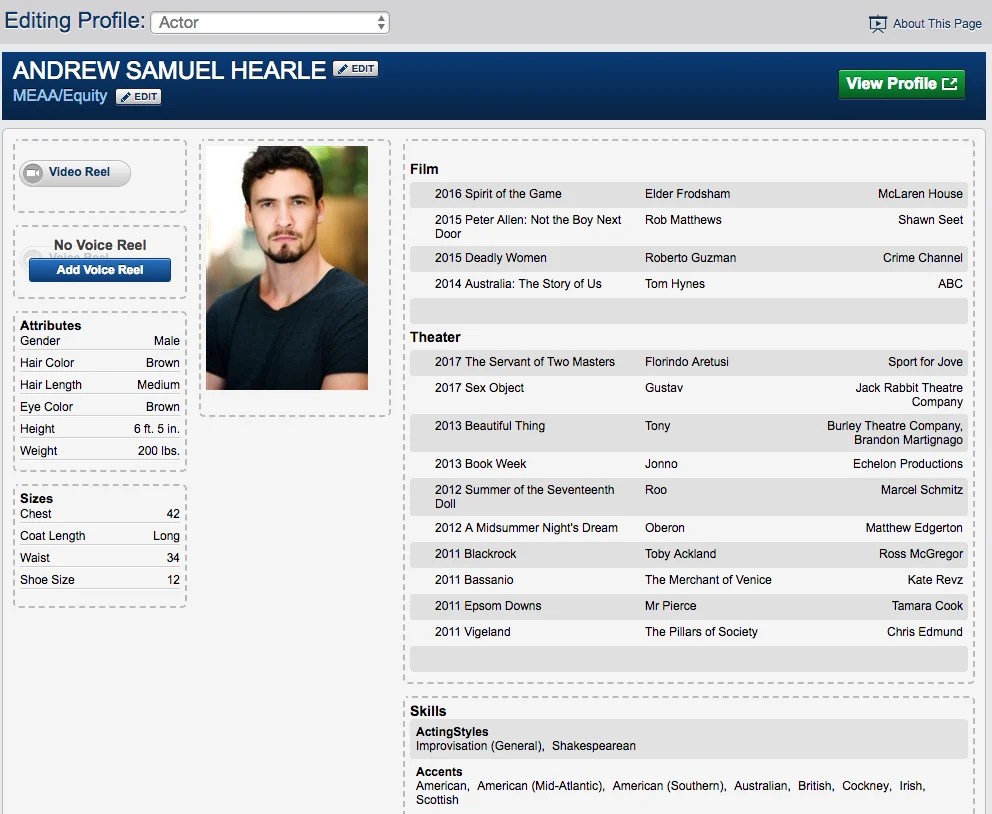Click the green View Profile button
Viewport: 992px width, 814px height.
[x=899, y=84]
